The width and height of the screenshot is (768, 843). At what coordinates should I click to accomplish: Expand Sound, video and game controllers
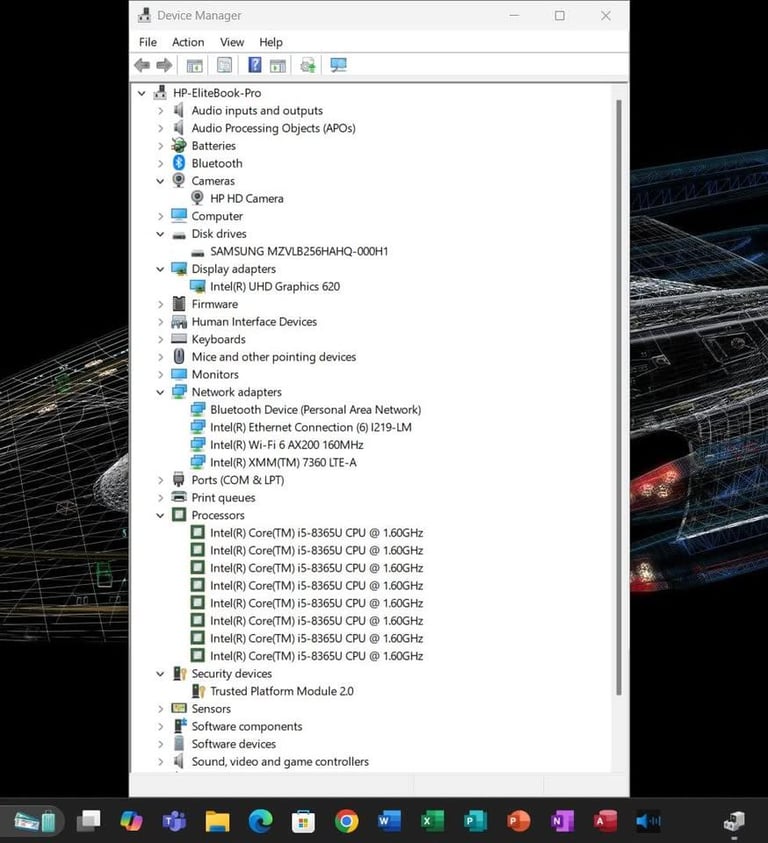click(x=160, y=762)
